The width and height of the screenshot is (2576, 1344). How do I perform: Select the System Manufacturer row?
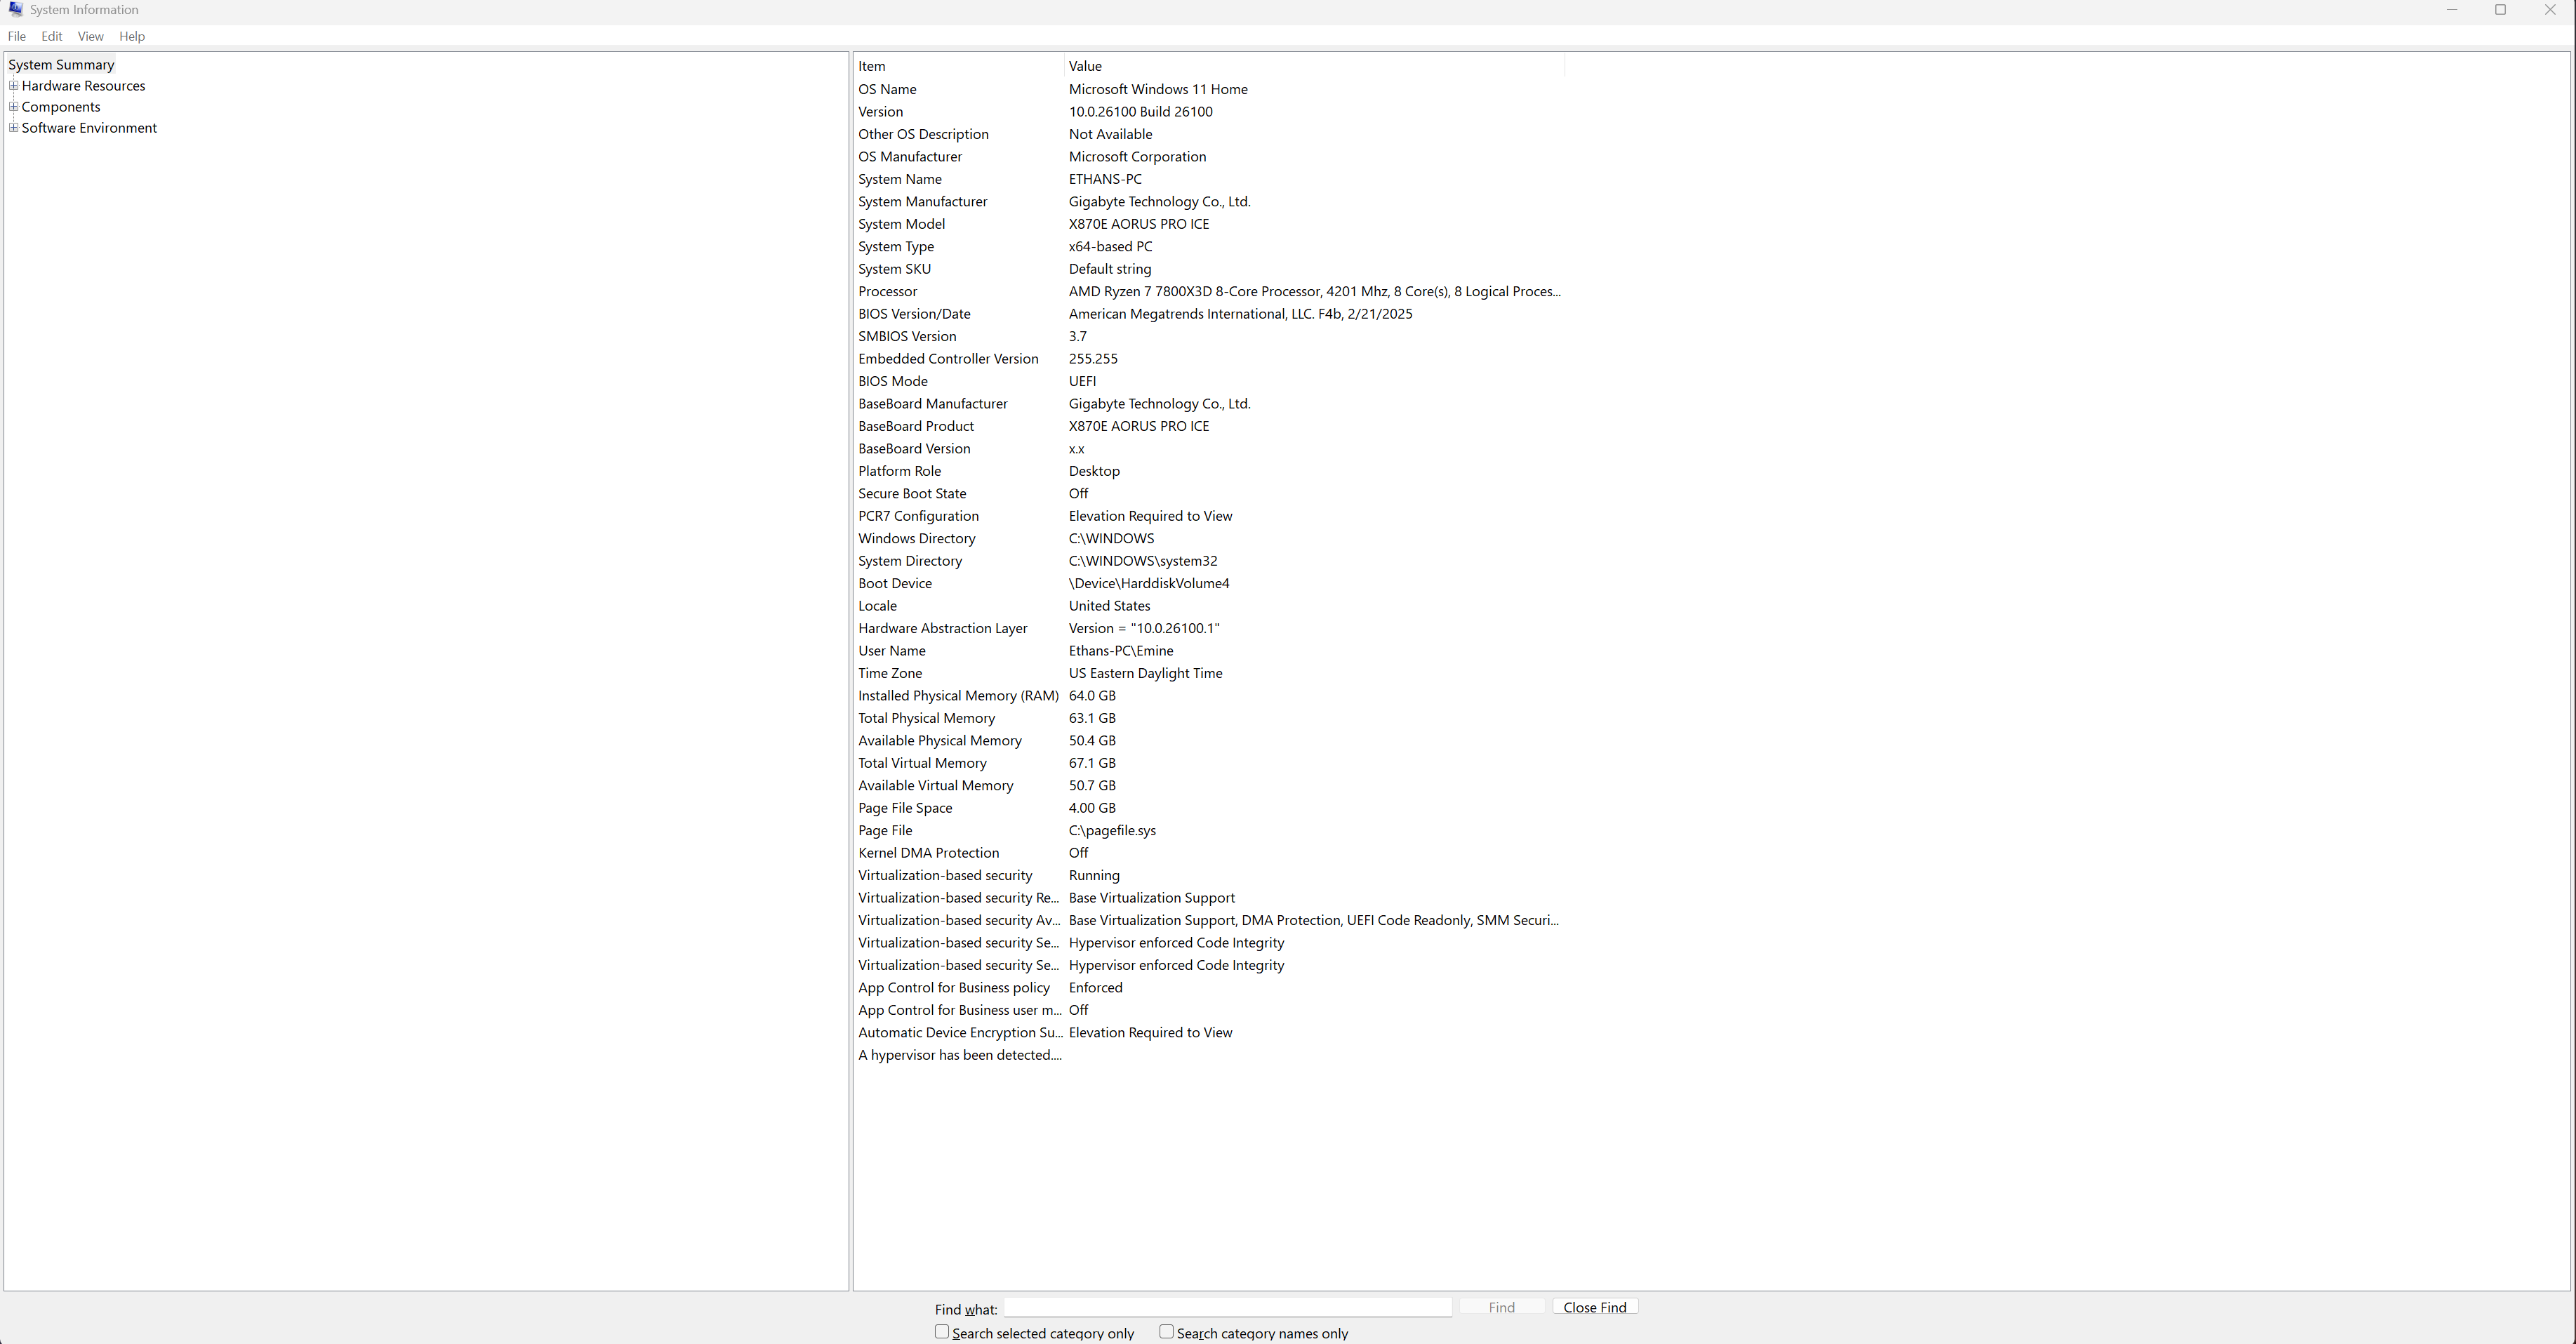pyautogui.click(x=1209, y=202)
